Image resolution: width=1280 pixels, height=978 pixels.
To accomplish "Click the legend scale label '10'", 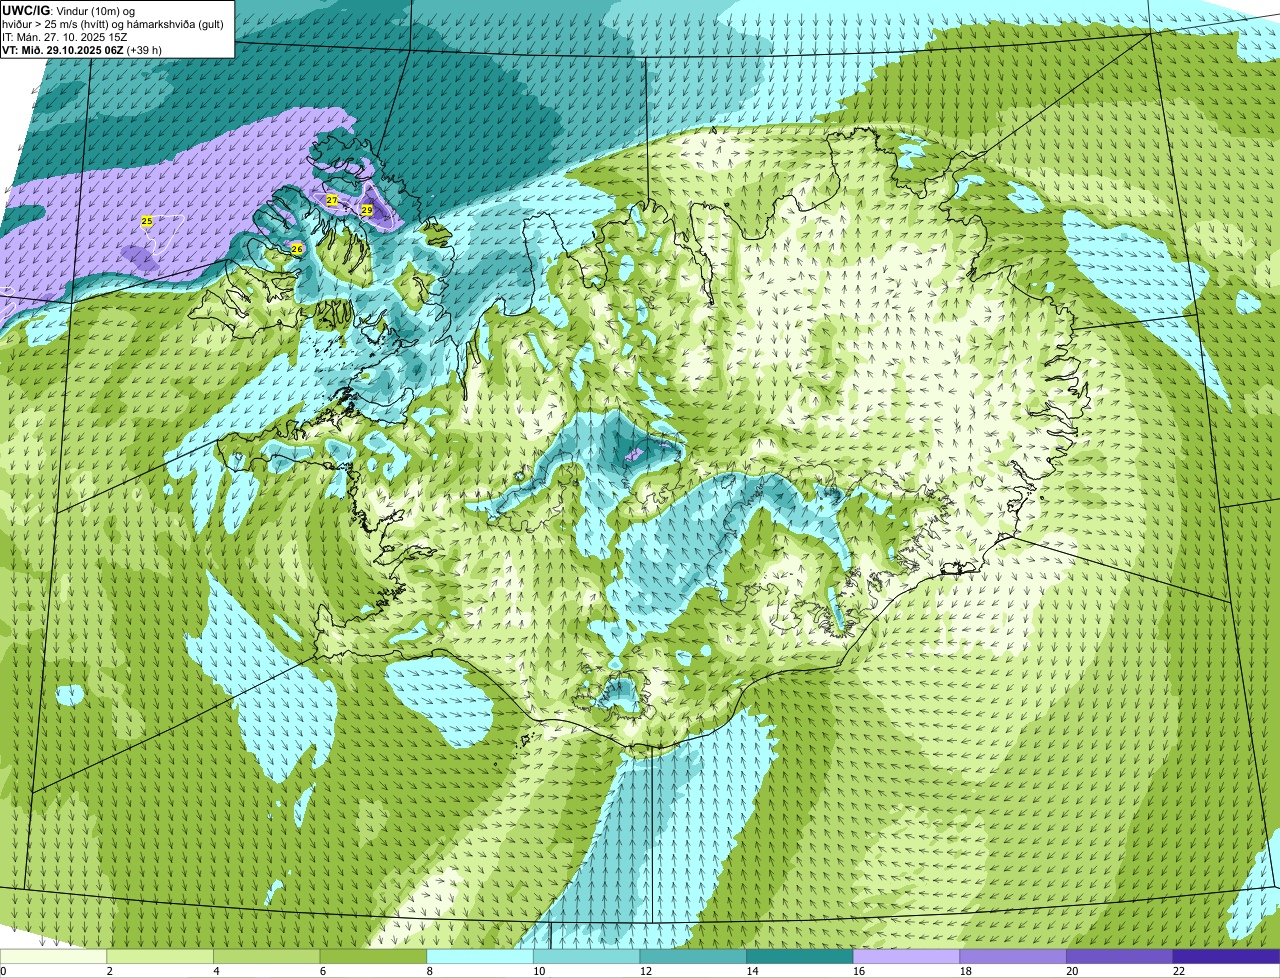I will point(539,971).
